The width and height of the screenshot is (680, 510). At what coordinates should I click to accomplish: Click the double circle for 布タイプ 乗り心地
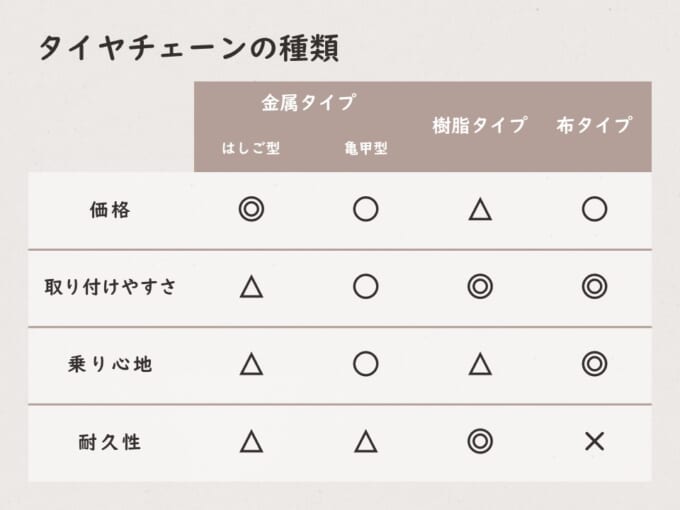coord(595,364)
